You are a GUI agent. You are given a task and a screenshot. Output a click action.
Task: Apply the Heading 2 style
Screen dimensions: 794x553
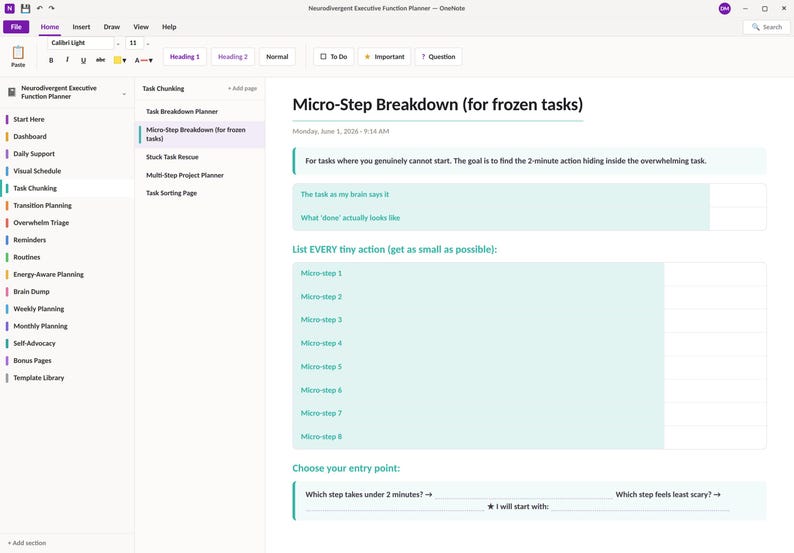click(x=233, y=57)
